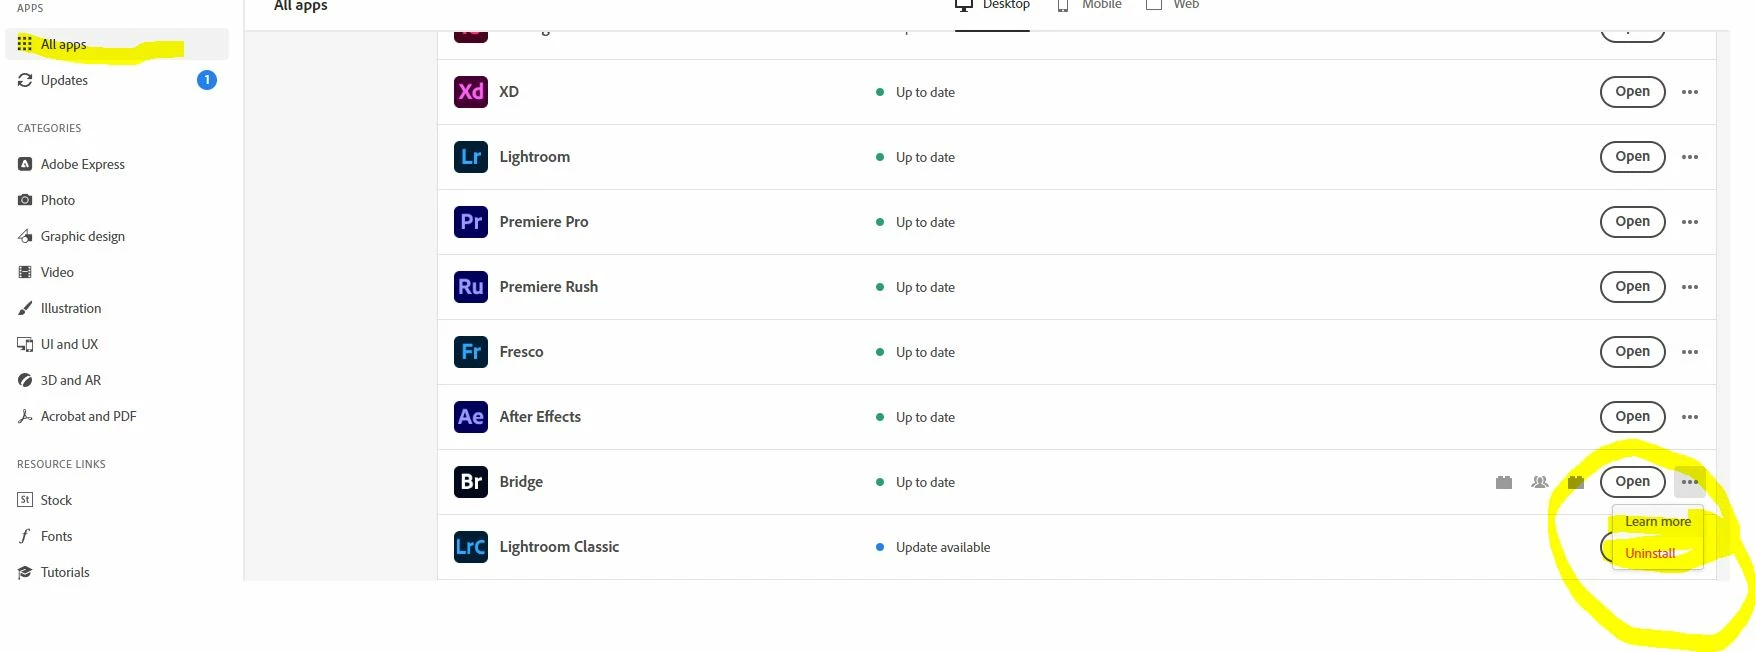1755x652 pixels.
Task: Click the Lightroom Lr app icon
Action: tap(471, 157)
